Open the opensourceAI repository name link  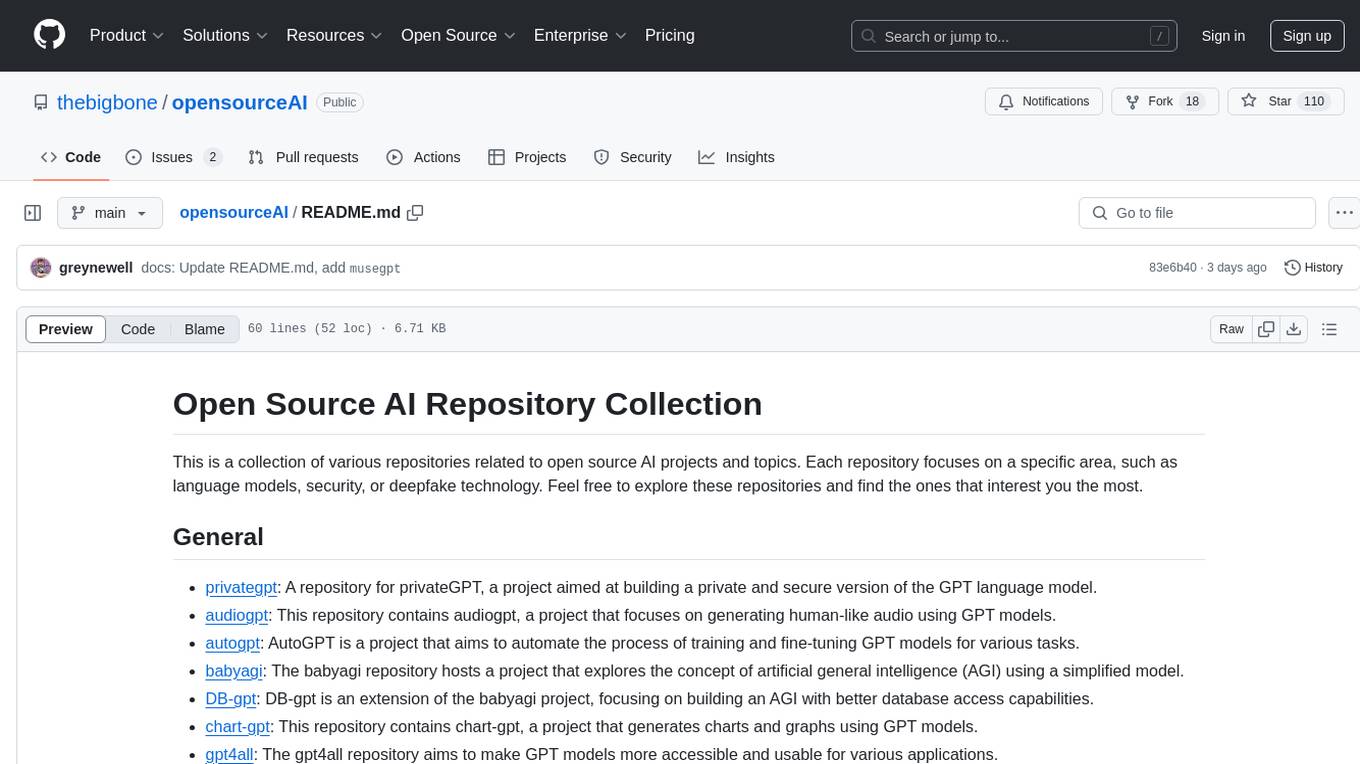point(240,102)
